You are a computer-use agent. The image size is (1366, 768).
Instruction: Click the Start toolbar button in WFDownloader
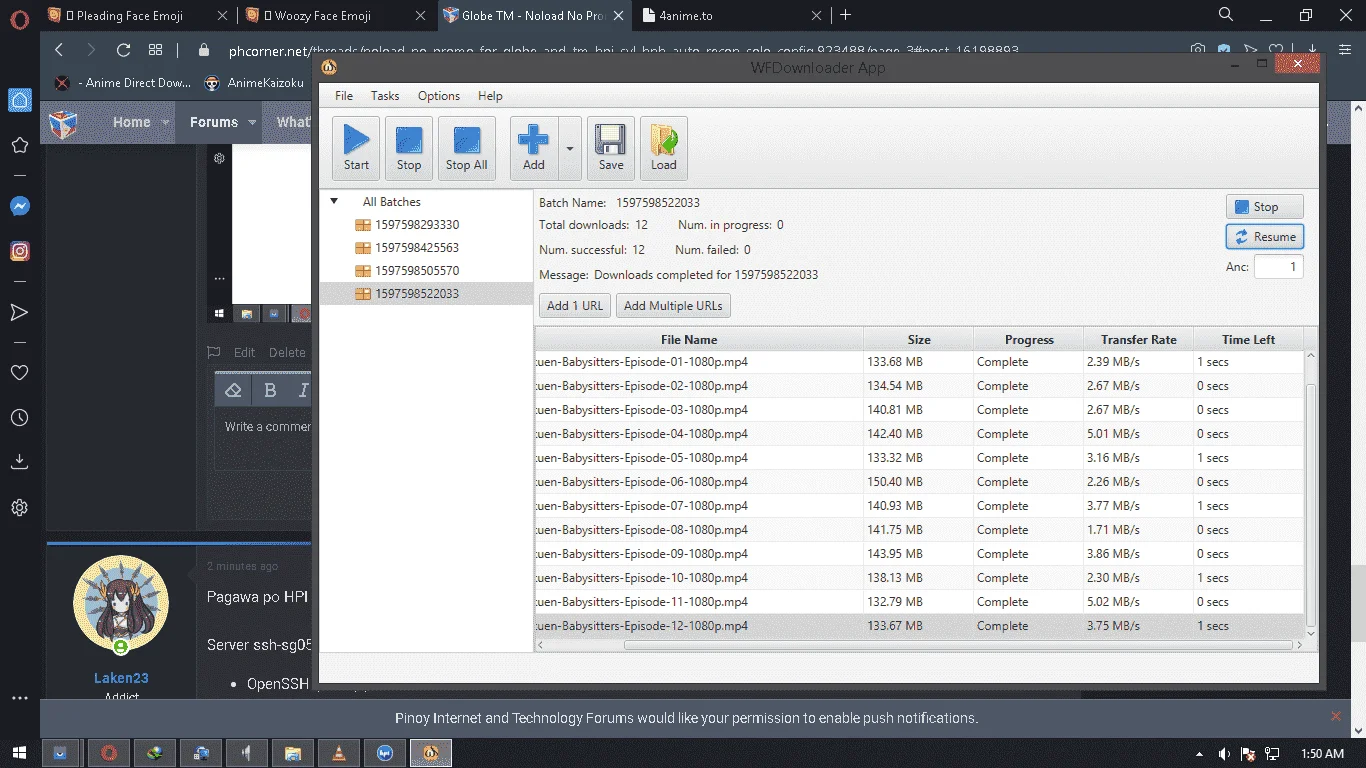356,148
